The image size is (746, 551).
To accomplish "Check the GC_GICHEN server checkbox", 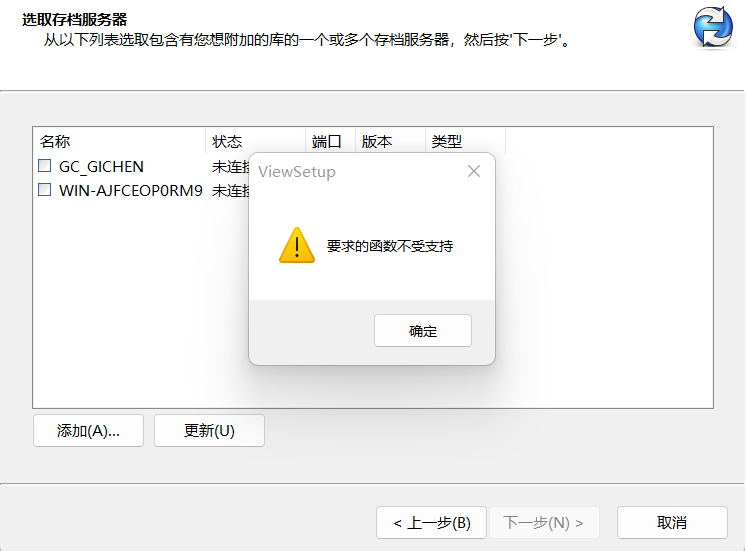I will click(44, 166).
